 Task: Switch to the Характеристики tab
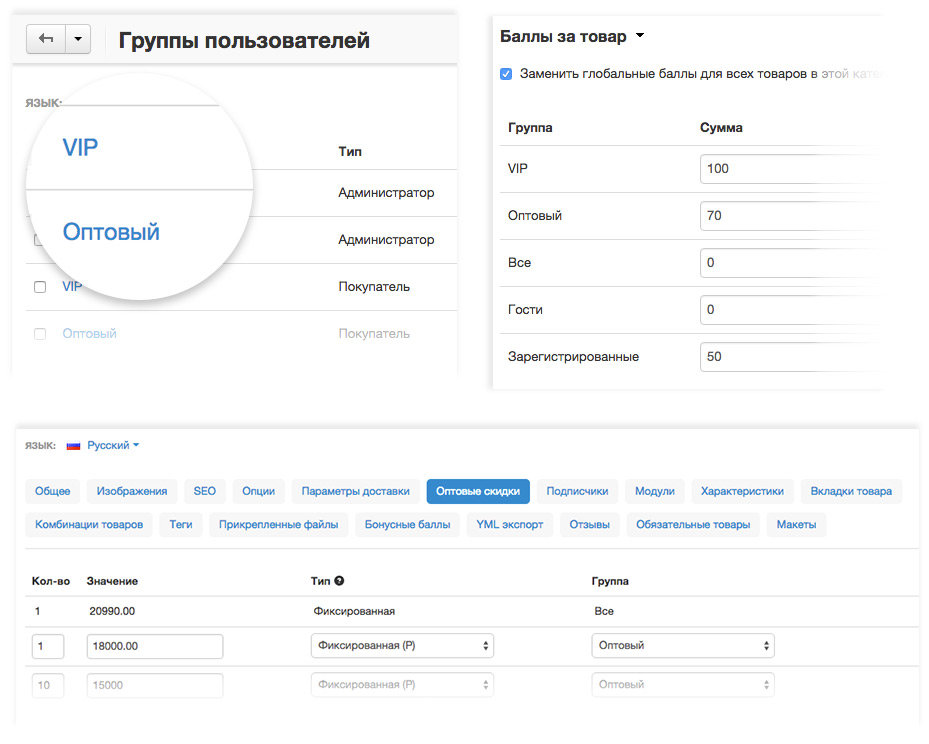pyautogui.click(x=742, y=491)
